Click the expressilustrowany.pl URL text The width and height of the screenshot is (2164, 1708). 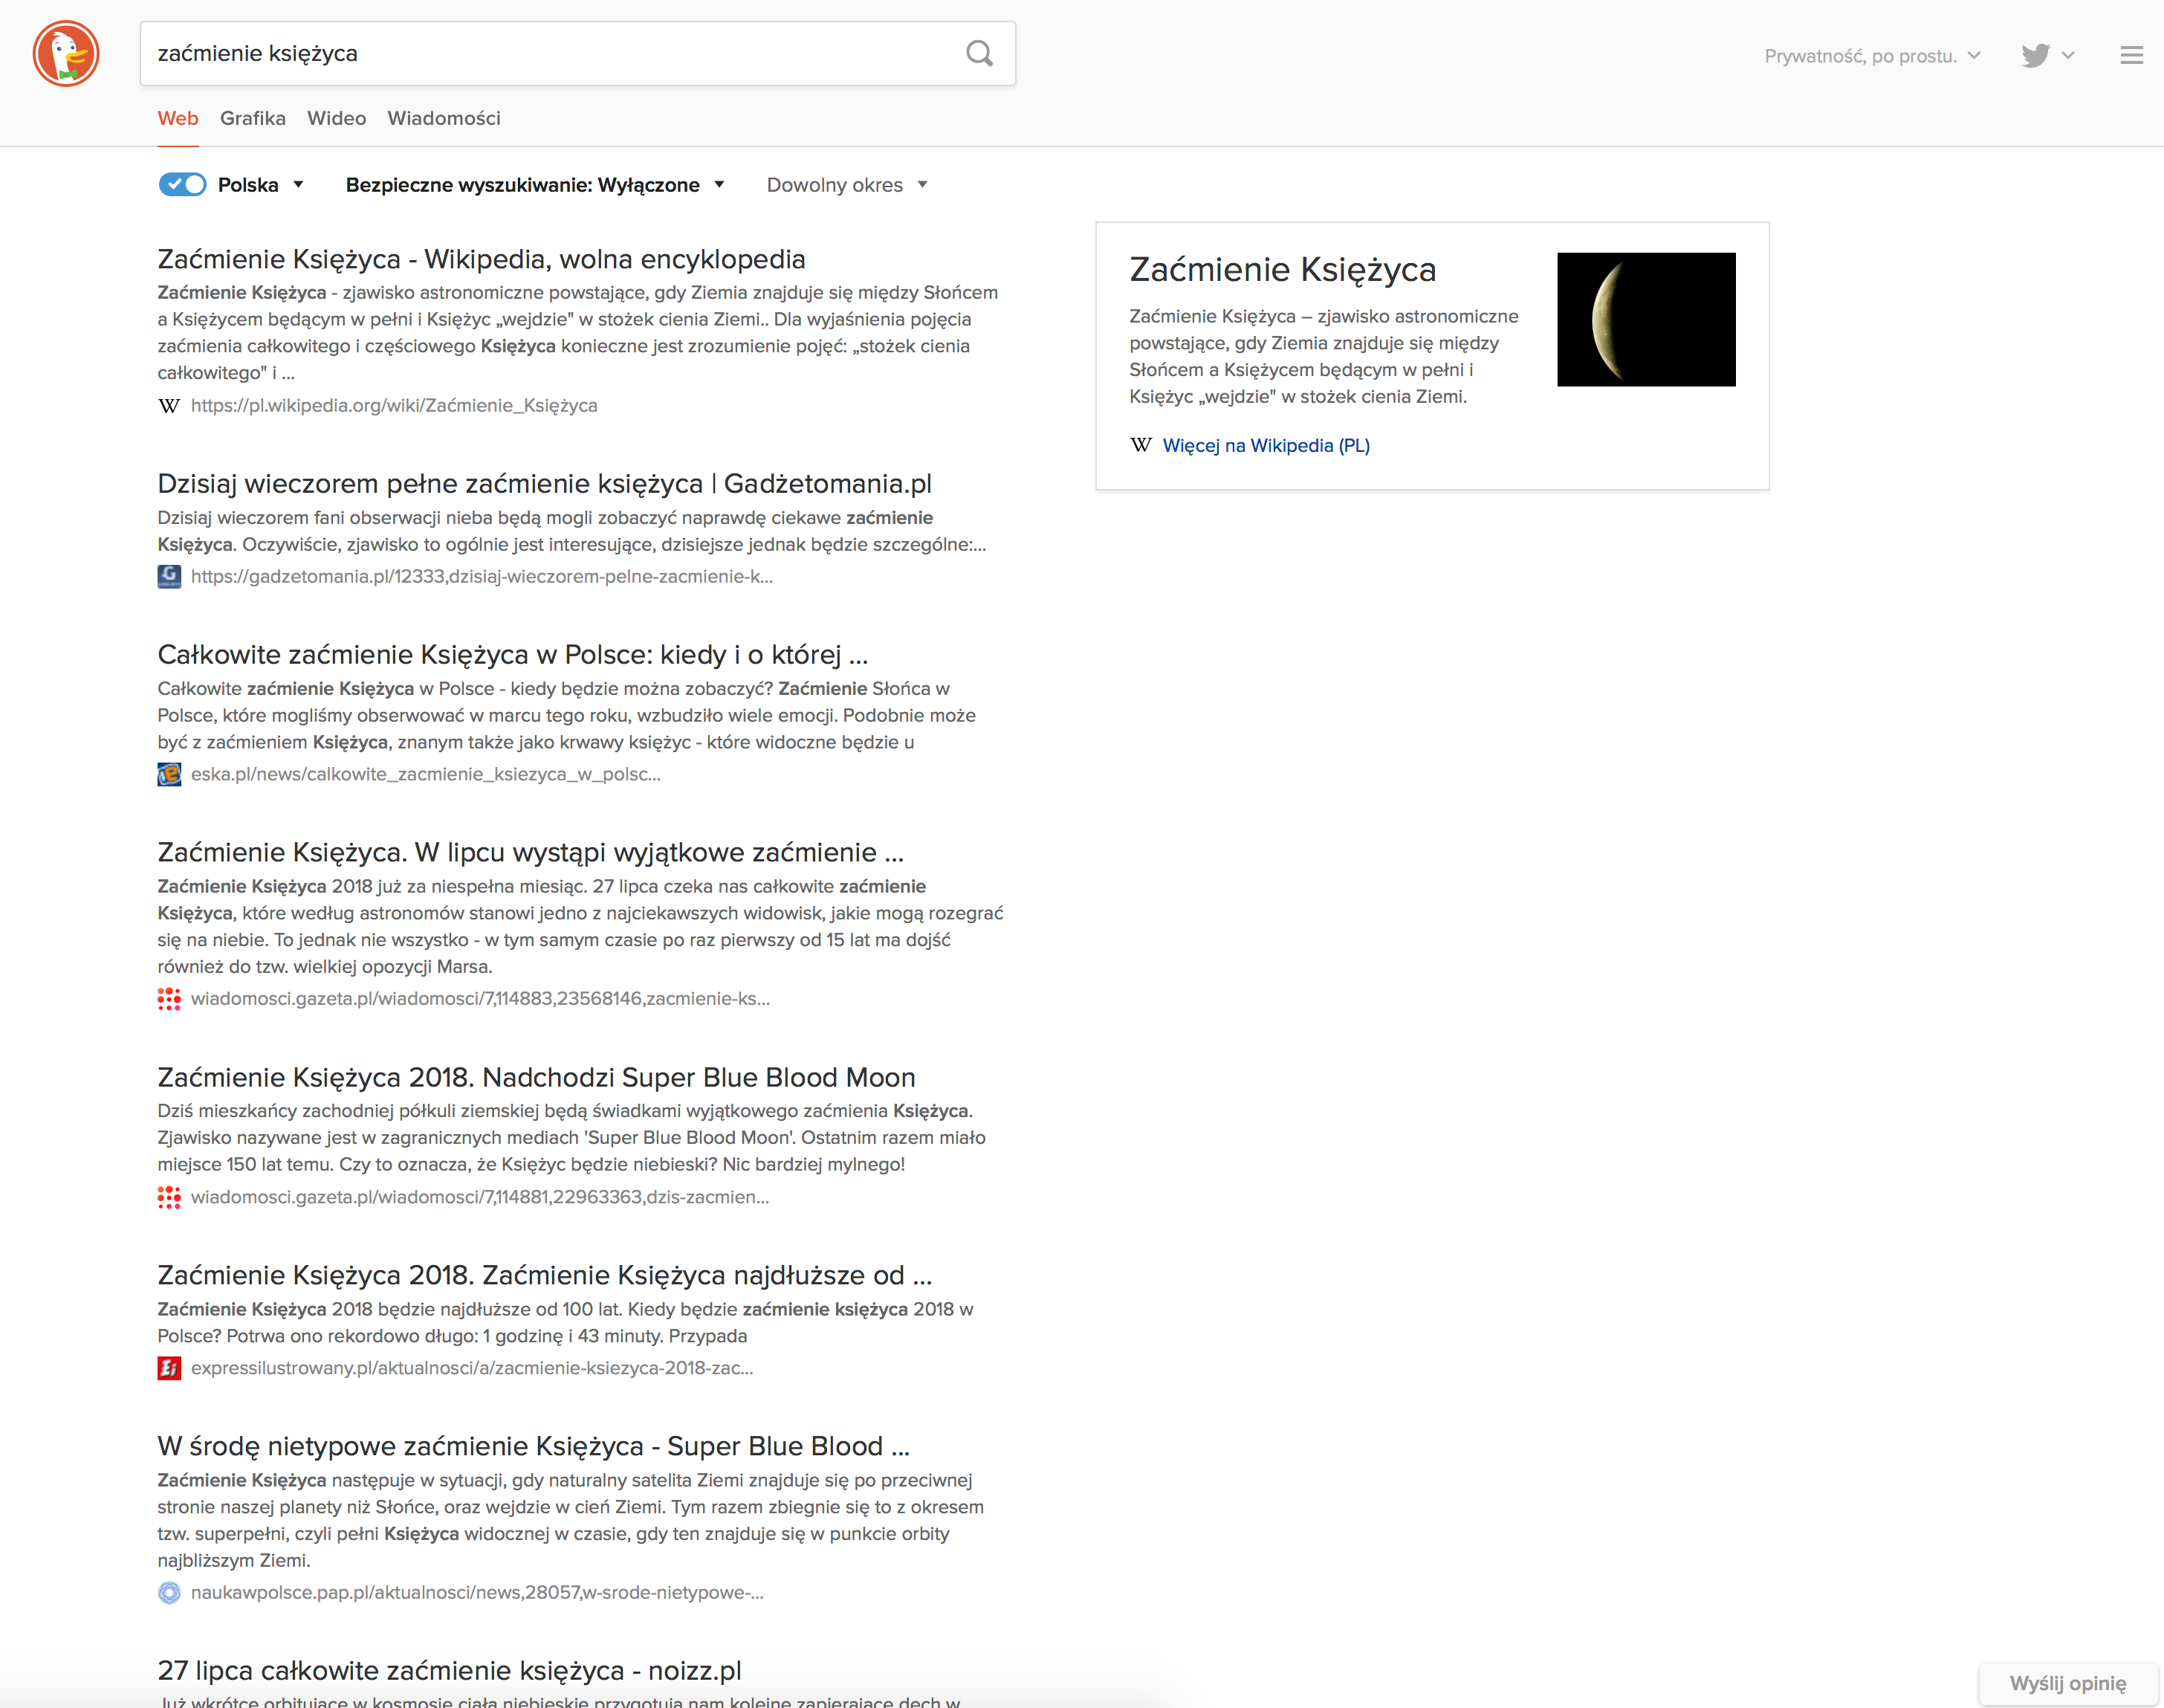coord(472,1368)
